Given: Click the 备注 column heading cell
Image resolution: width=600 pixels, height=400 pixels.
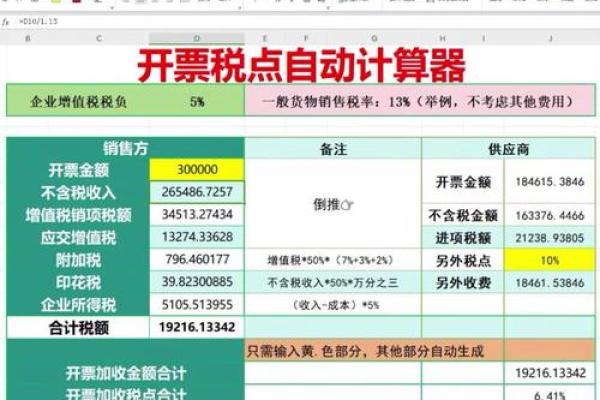Looking at the screenshot, I should (333, 148).
